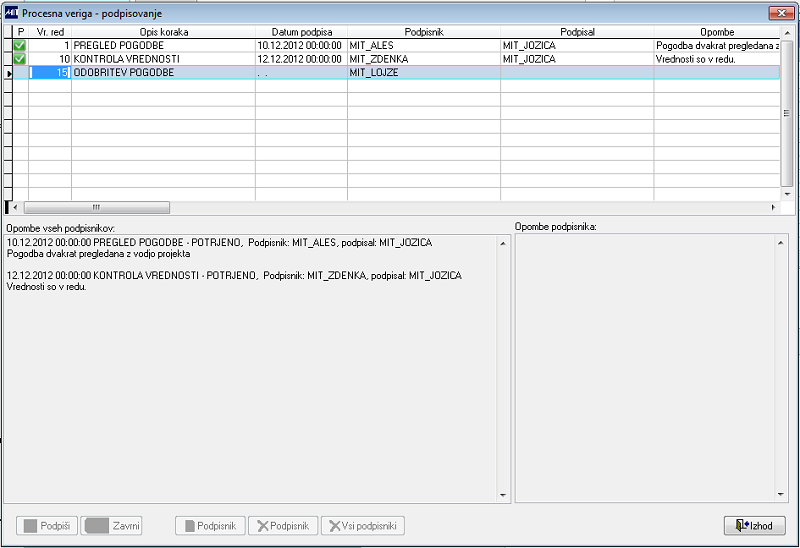Image resolution: width=800 pixels, height=548 pixels.
Task: Click grid vertical scroll up arrow
Action: point(787,33)
